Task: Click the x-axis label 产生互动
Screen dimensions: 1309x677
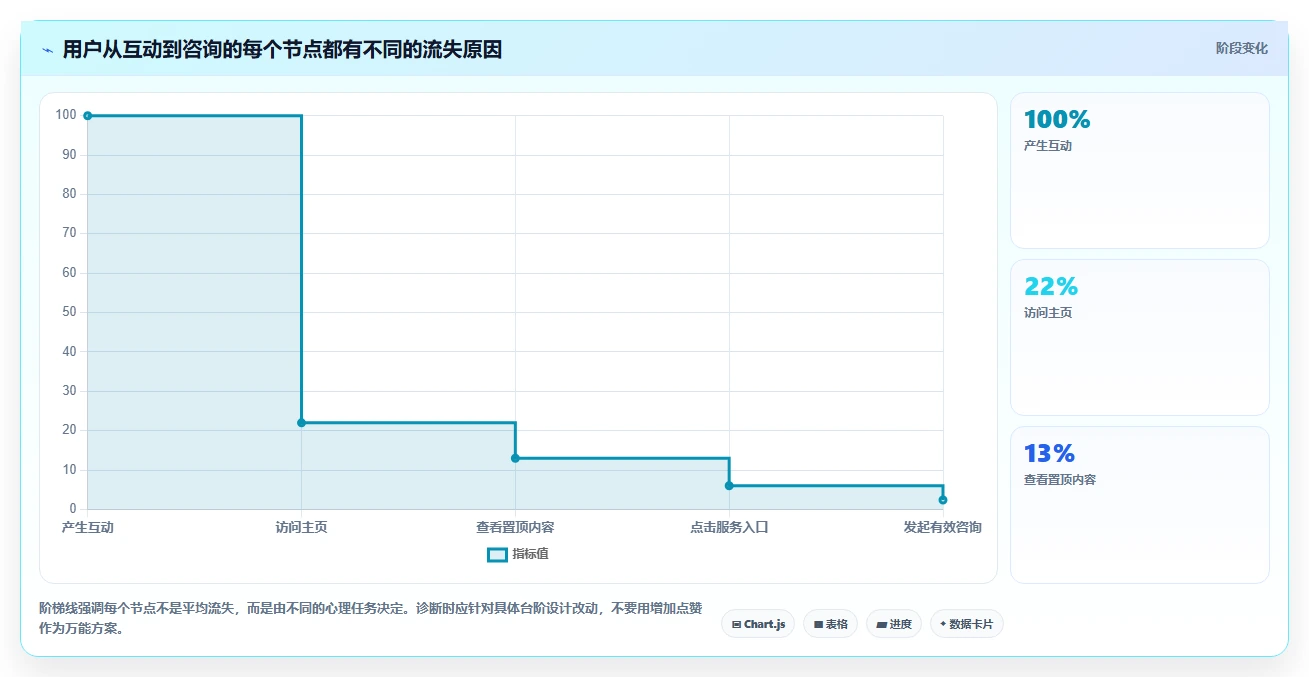Action: [88, 528]
